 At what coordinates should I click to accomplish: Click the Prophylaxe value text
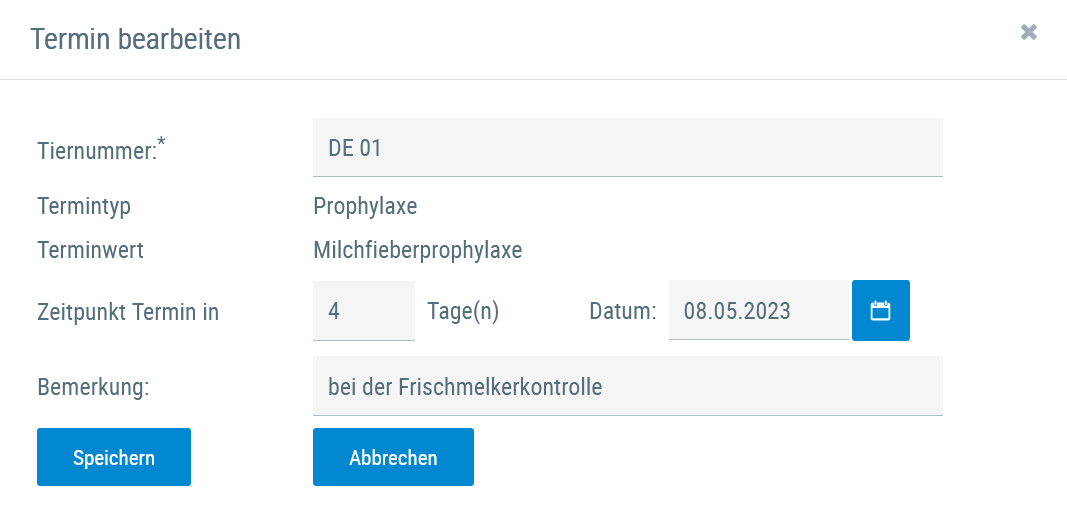click(365, 207)
